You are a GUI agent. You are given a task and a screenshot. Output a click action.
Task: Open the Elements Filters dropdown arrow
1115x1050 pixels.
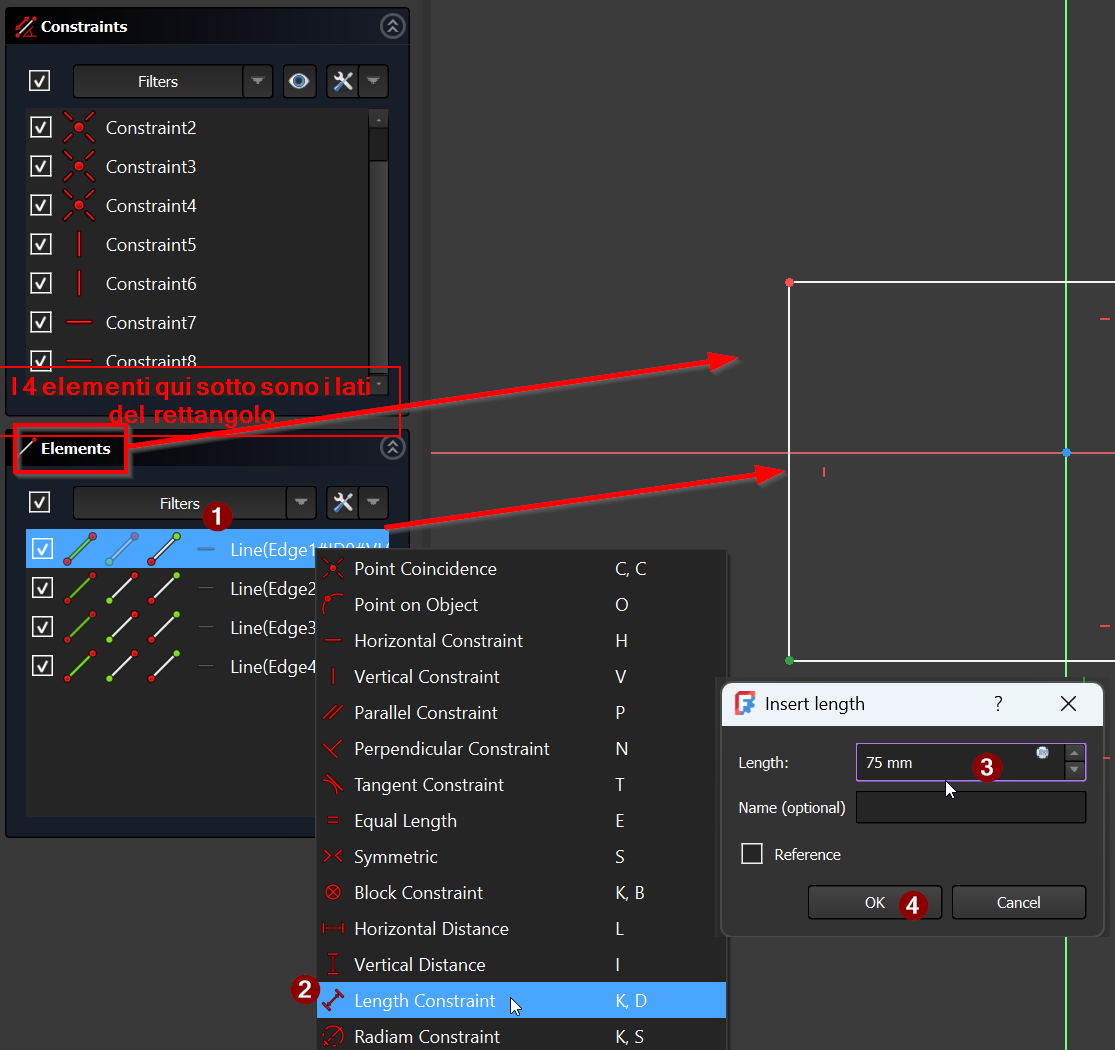pos(300,503)
